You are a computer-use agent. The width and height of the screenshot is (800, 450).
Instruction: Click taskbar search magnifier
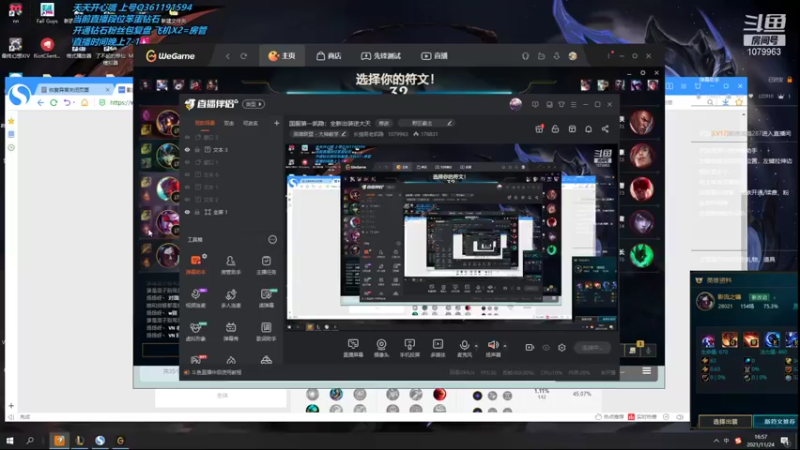[30, 440]
